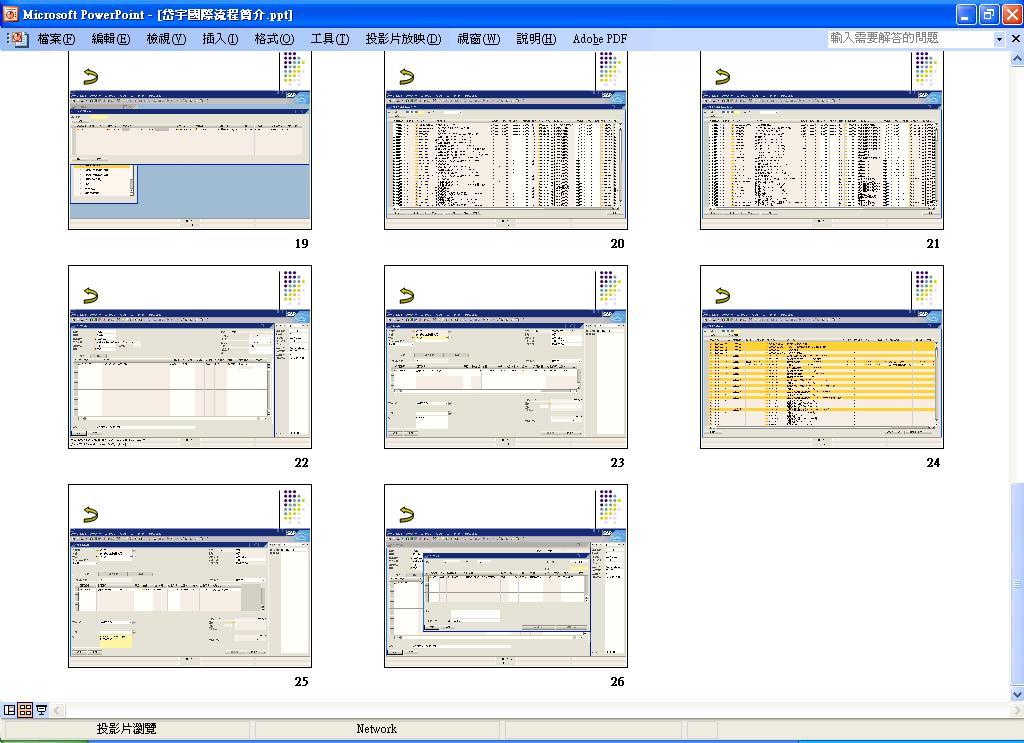This screenshot has height=743, width=1024.
Task: Open the Adobe PDF menu
Action: [599, 38]
